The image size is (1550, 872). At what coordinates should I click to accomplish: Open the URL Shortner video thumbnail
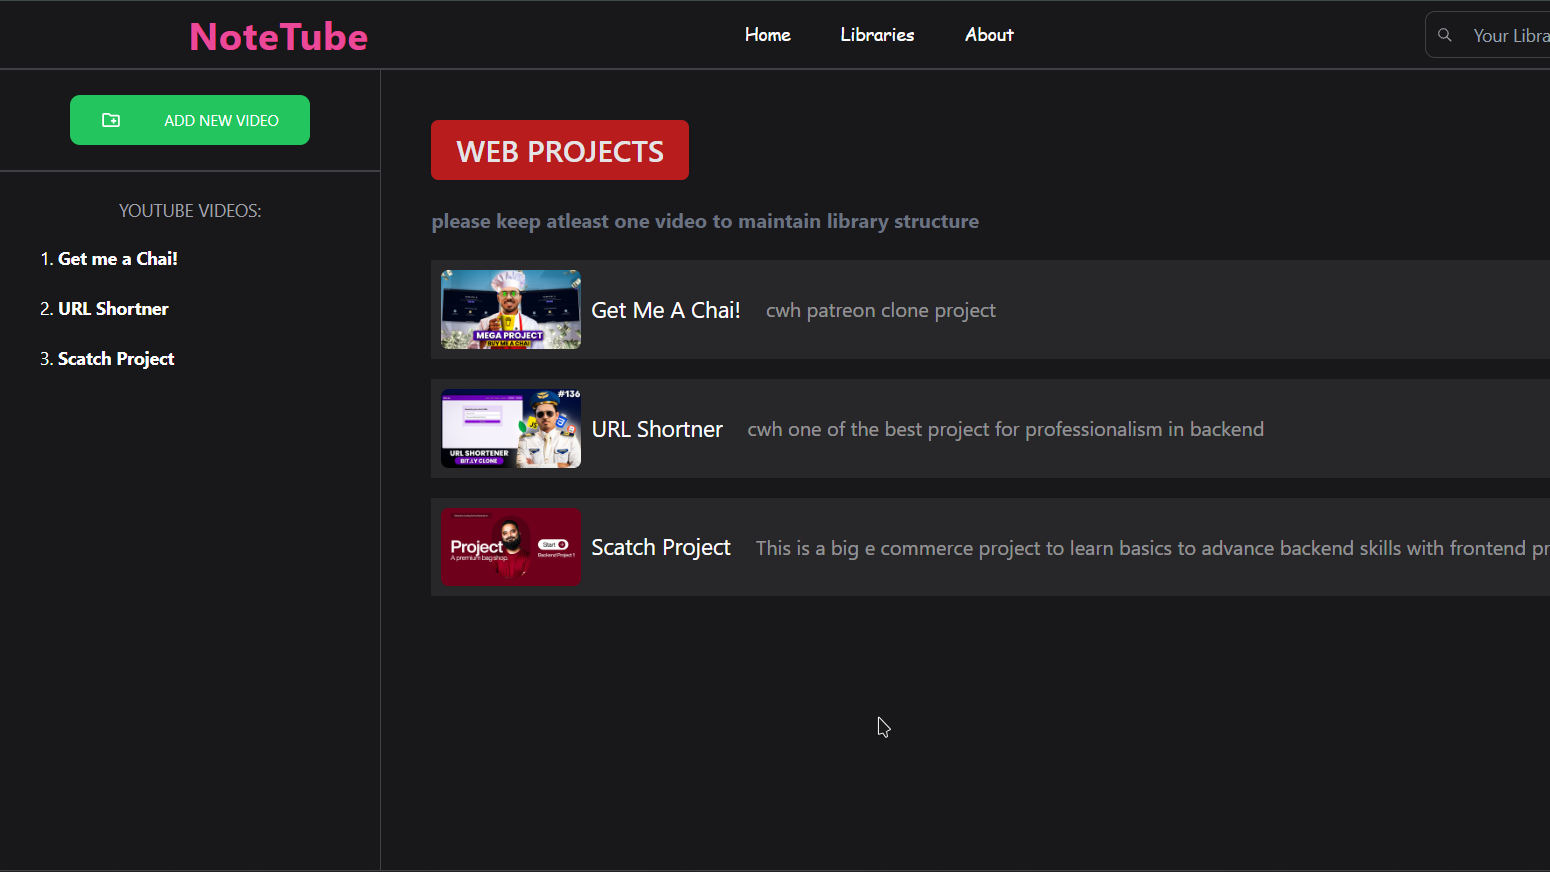[x=510, y=428]
